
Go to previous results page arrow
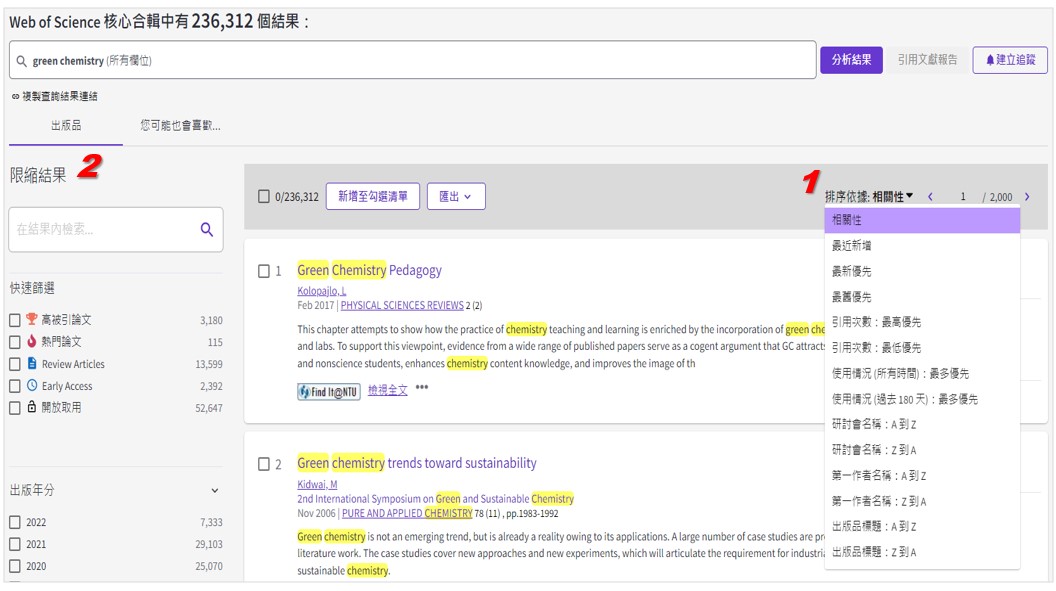click(930, 197)
